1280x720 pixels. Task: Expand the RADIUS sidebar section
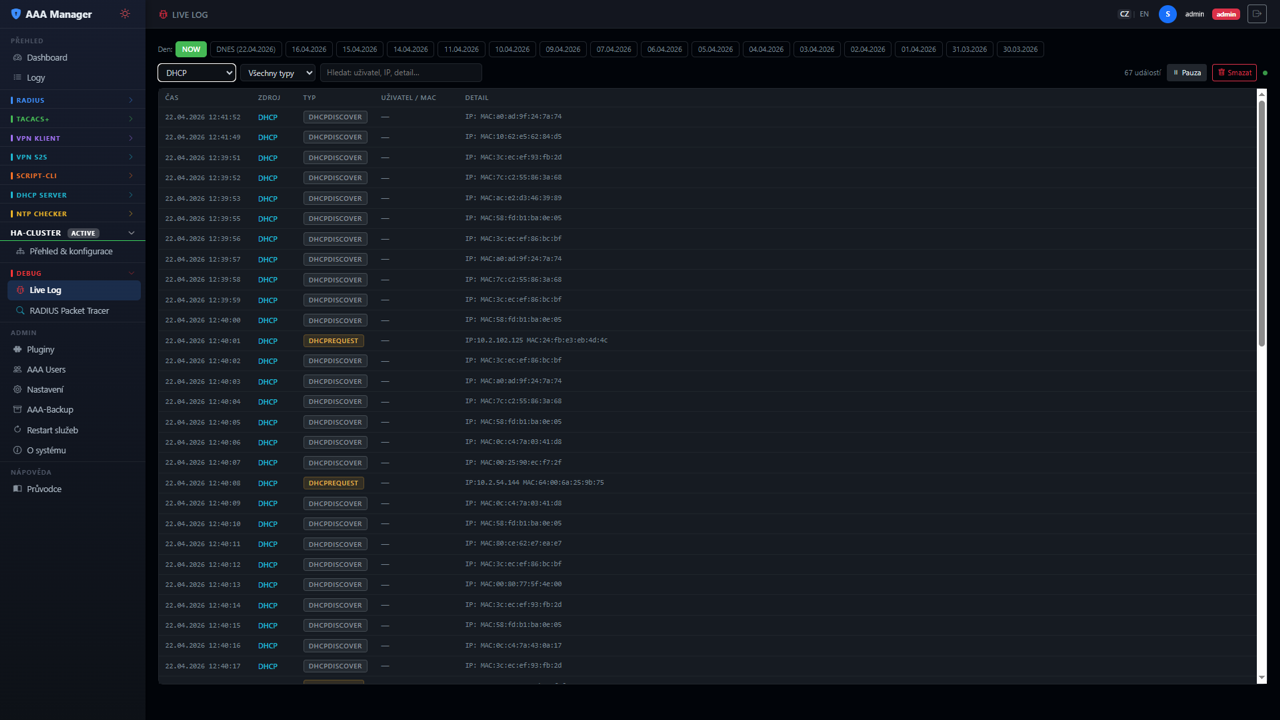(x=72, y=100)
